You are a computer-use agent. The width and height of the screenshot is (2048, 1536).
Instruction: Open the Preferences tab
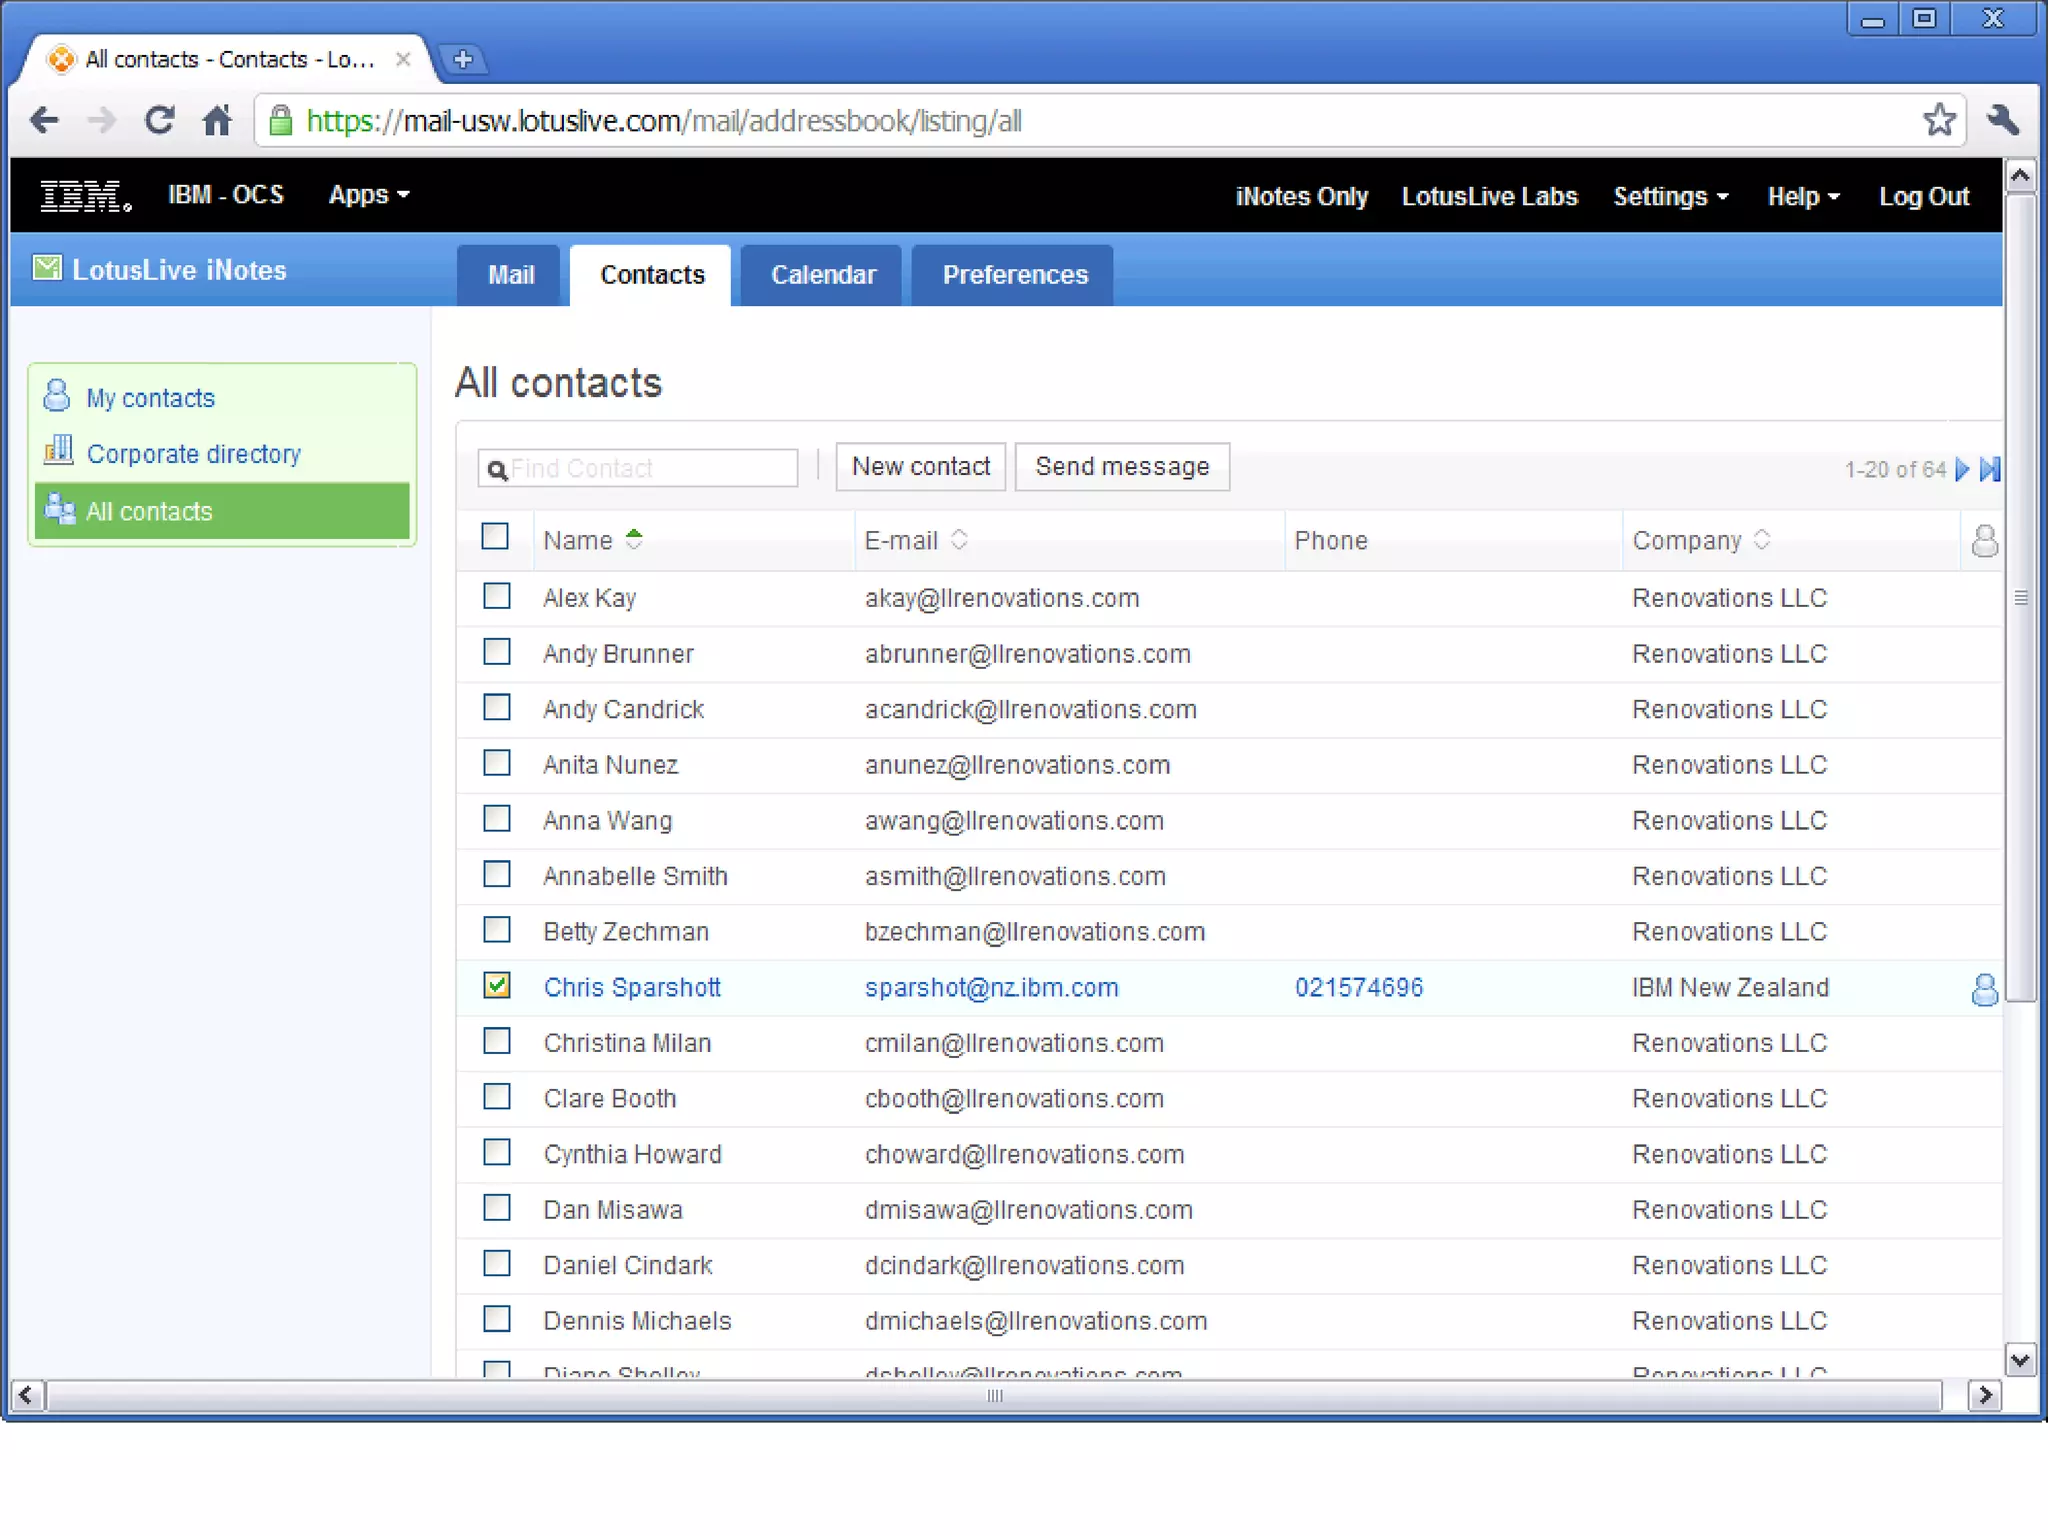pos(1014,275)
